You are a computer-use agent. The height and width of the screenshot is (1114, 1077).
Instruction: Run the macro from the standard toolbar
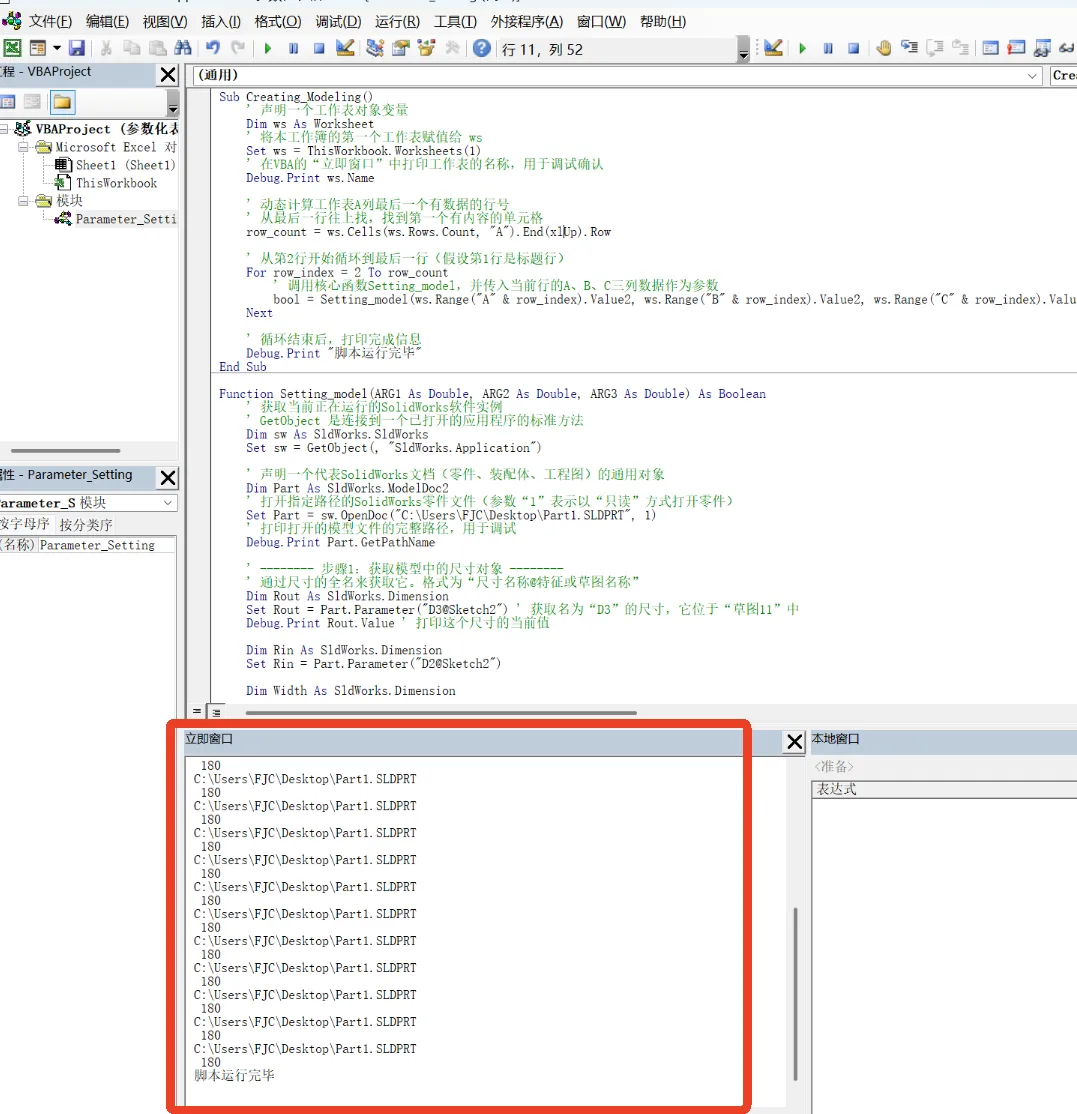tap(268, 48)
